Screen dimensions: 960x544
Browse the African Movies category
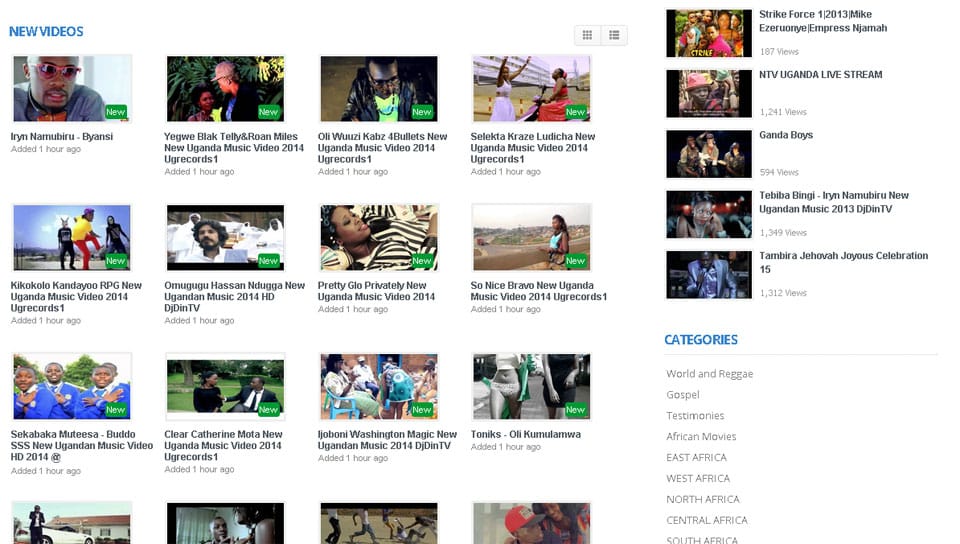click(701, 437)
